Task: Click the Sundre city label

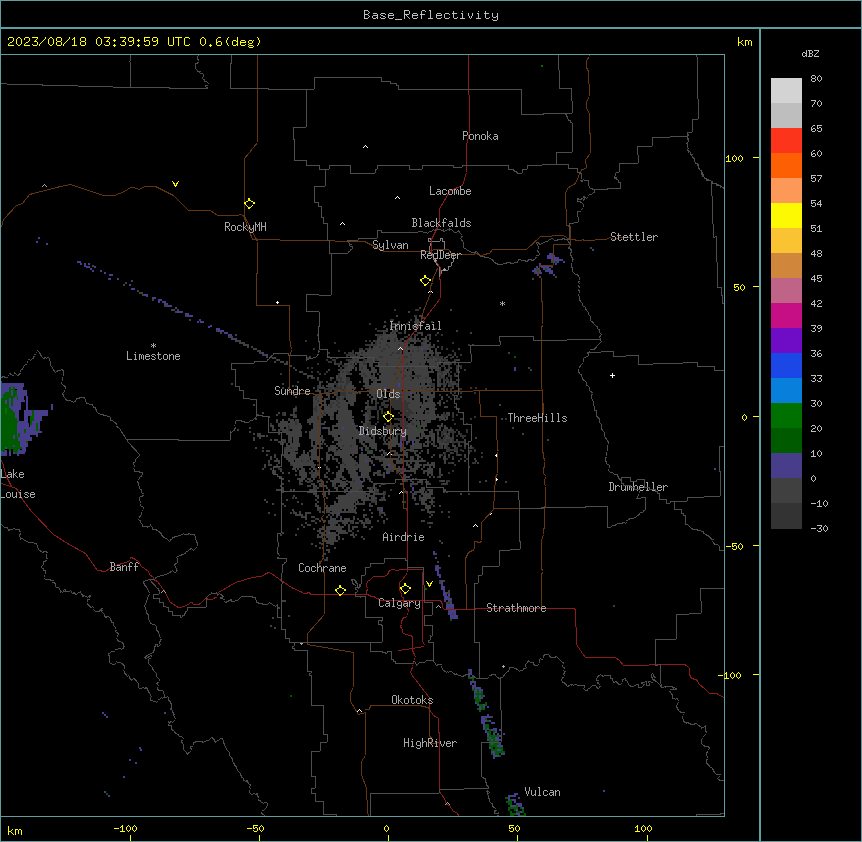Action: click(292, 391)
